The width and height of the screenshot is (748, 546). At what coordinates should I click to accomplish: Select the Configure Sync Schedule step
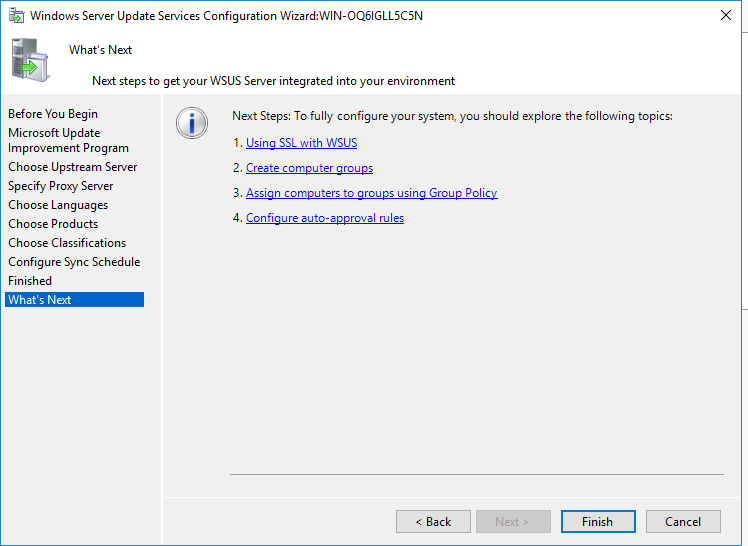tap(74, 262)
